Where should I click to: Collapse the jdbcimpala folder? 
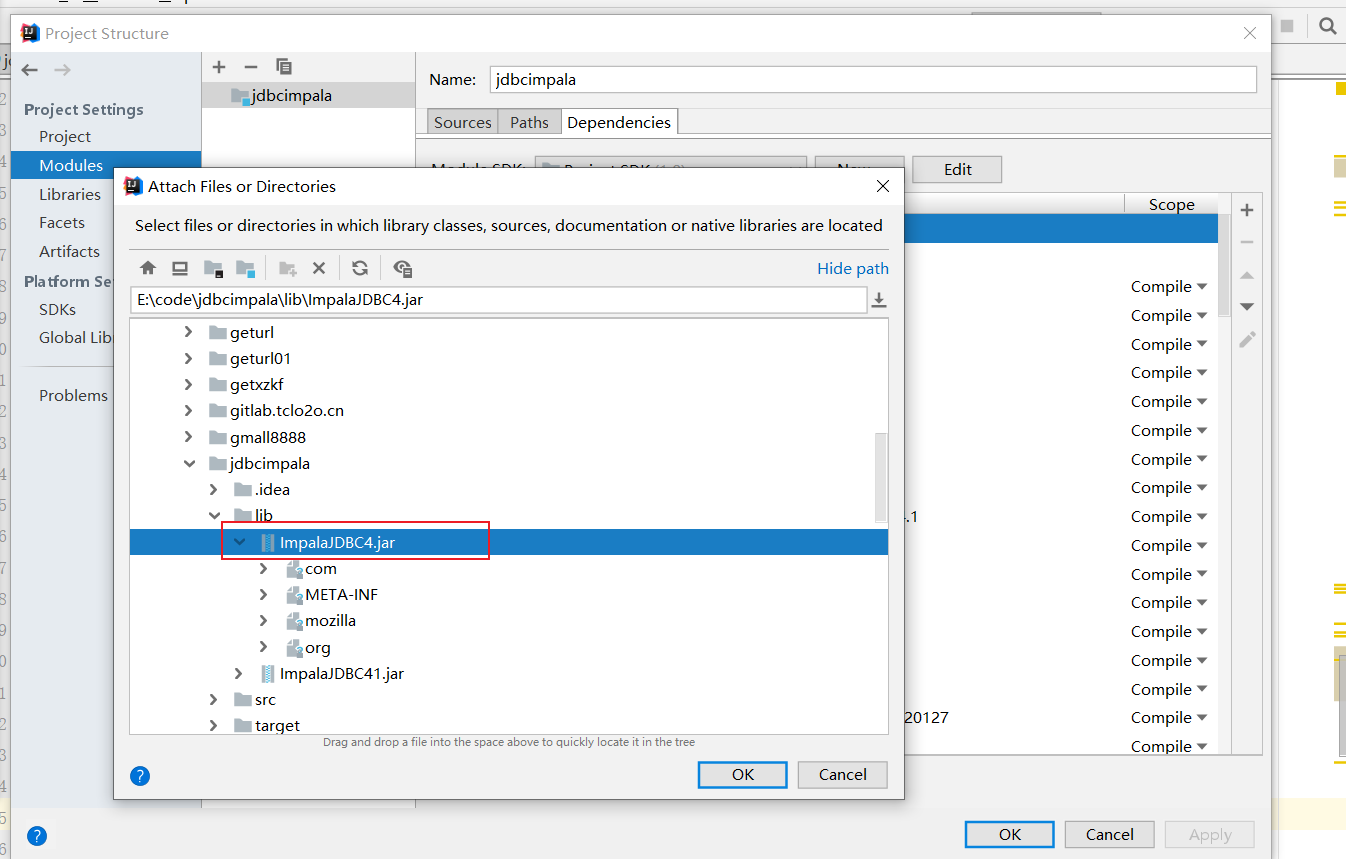(x=188, y=463)
